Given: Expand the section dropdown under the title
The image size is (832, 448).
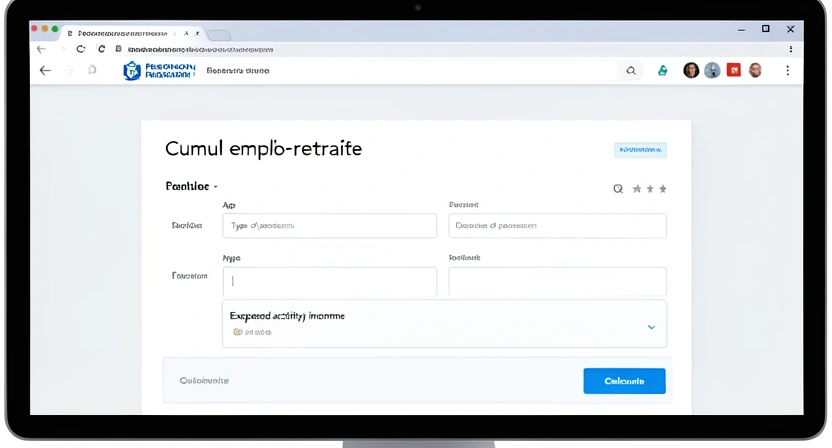Looking at the screenshot, I should pos(192,186).
